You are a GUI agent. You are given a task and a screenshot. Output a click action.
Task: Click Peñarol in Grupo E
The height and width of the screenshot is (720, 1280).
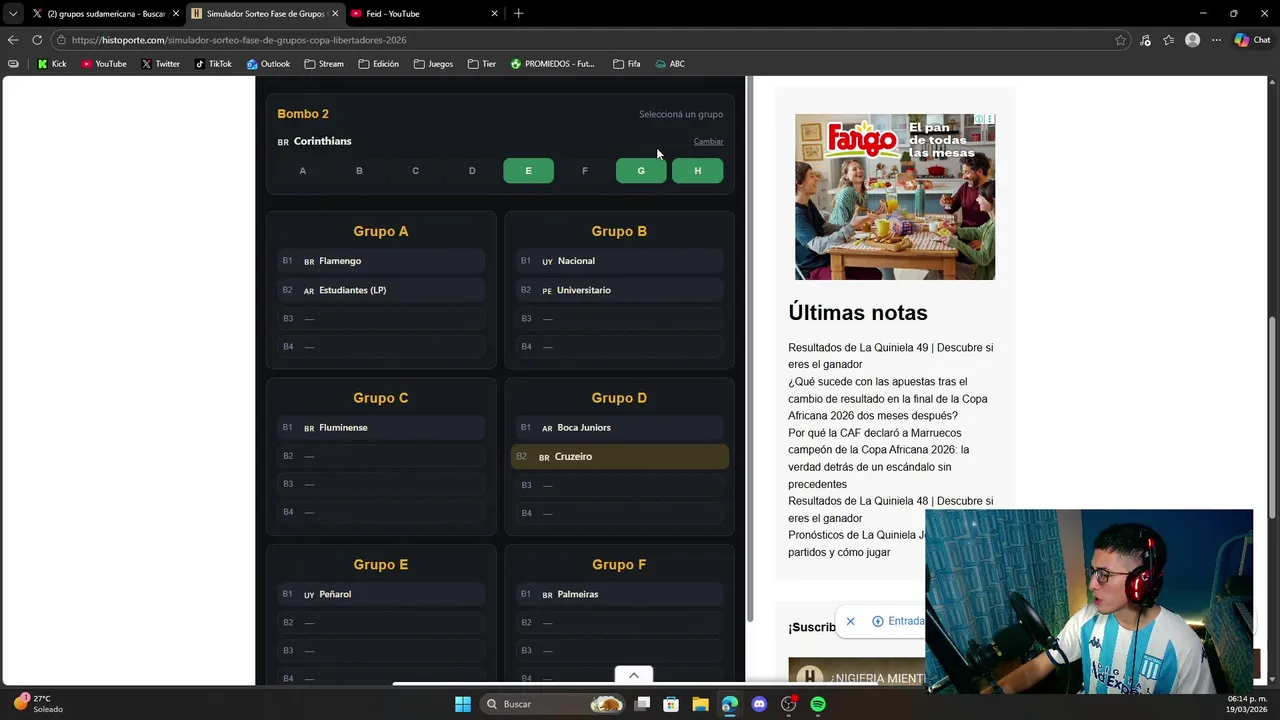tap(381, 594)
